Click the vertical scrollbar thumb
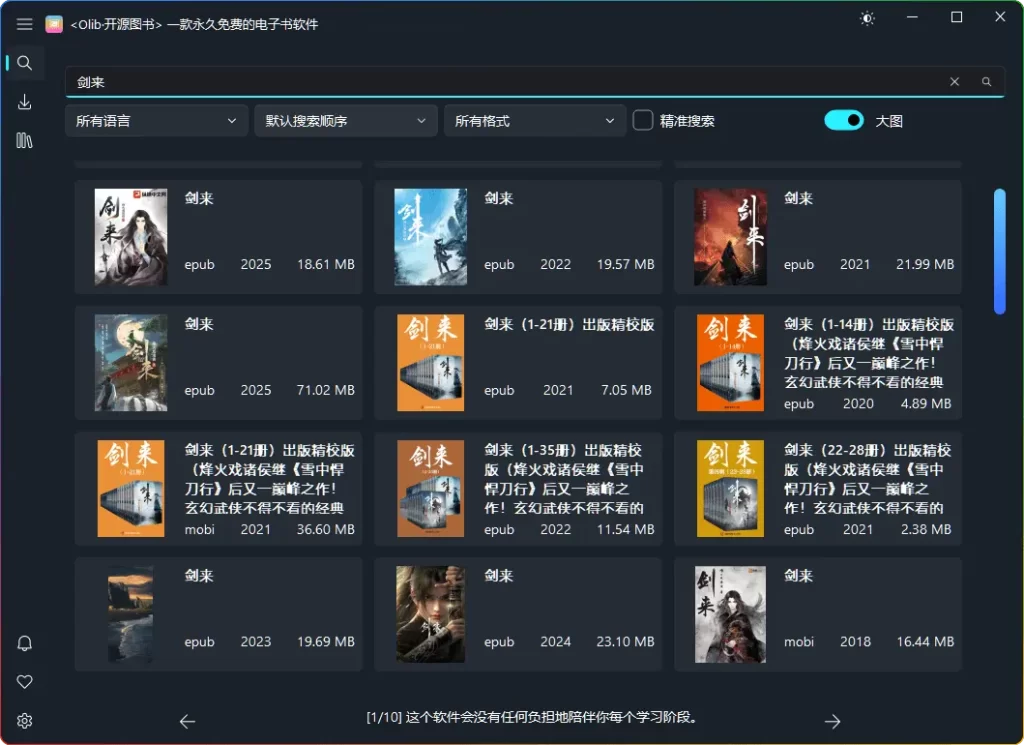The image size is (1024, 745). 1000,251
